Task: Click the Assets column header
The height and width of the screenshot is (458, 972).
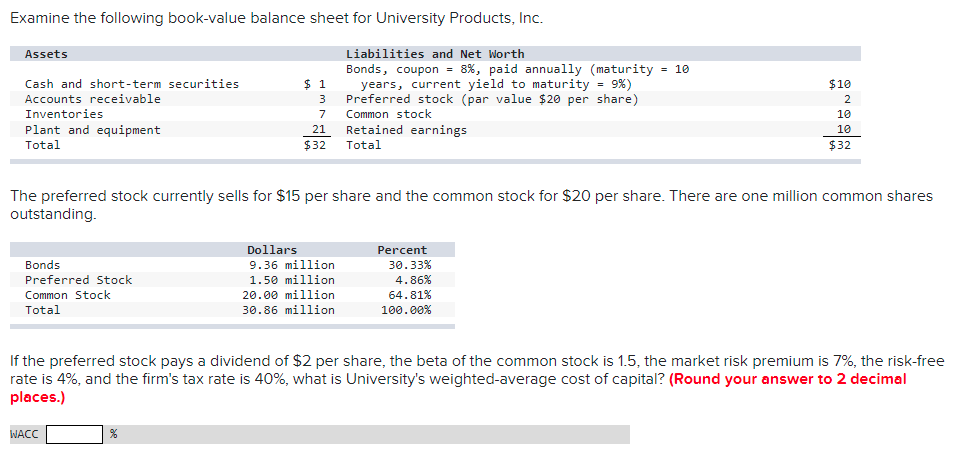Action: pos(46,54)
